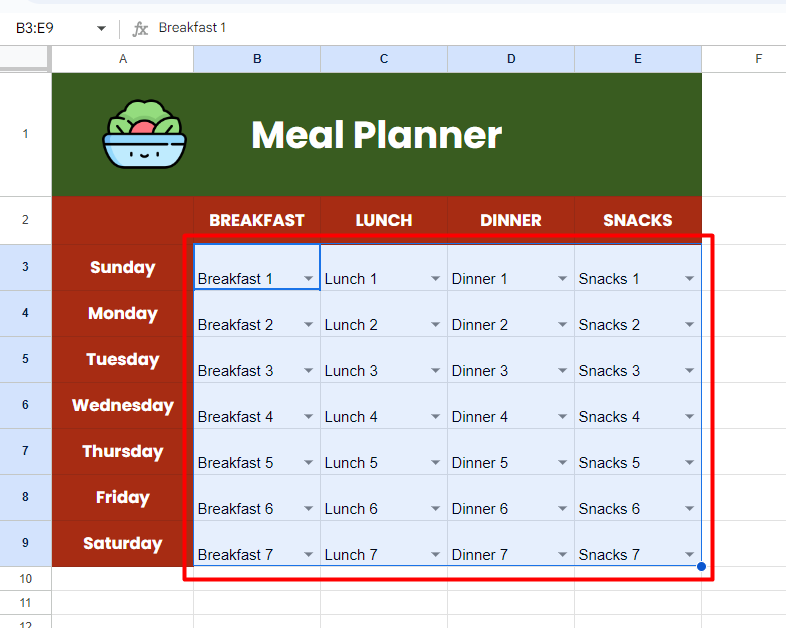Open the Dinner 5 dropdown arrow

click(562, 462)
